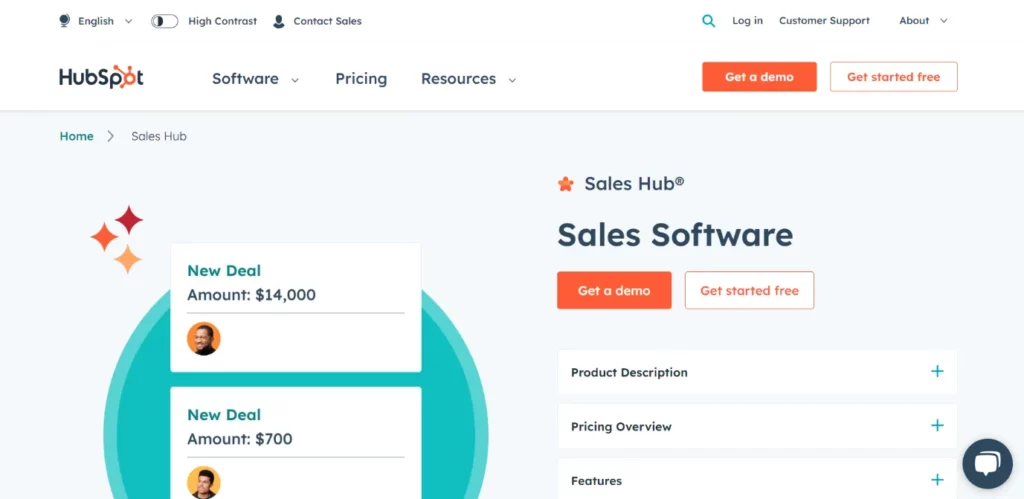Click the Sales Software heading
The height and width of the screenshot is (499, 1024).
675,234
